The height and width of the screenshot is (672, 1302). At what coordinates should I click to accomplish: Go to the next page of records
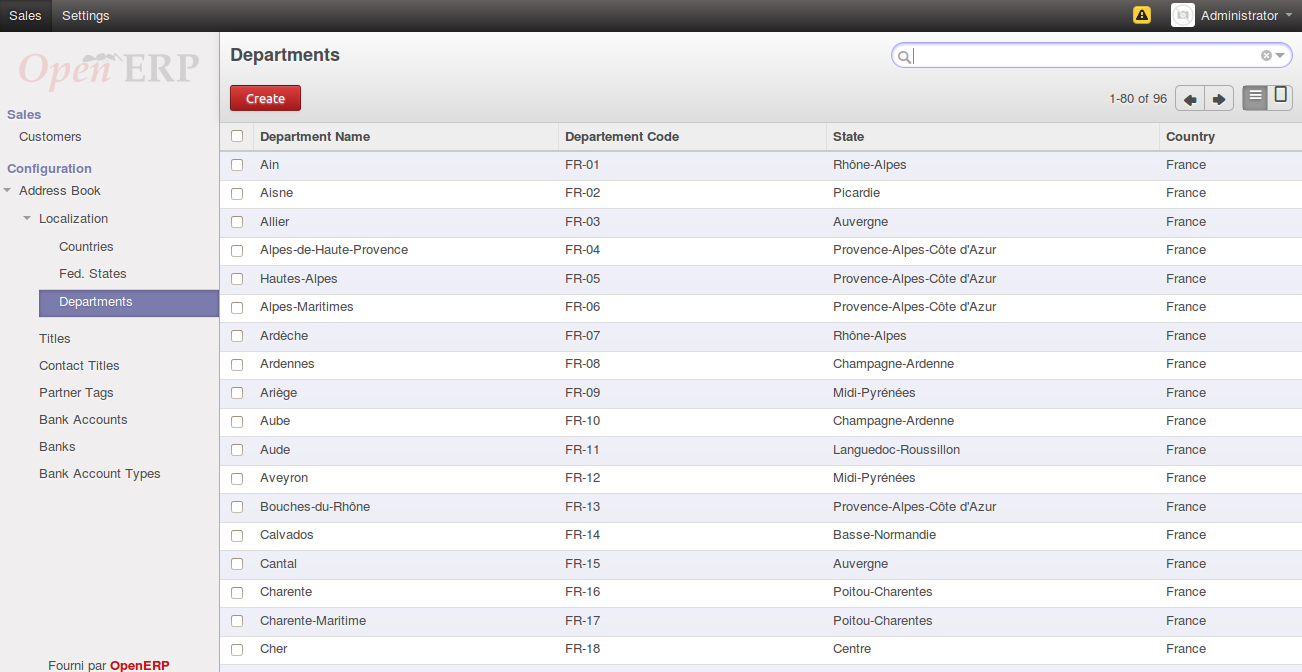click(1219, 99)
